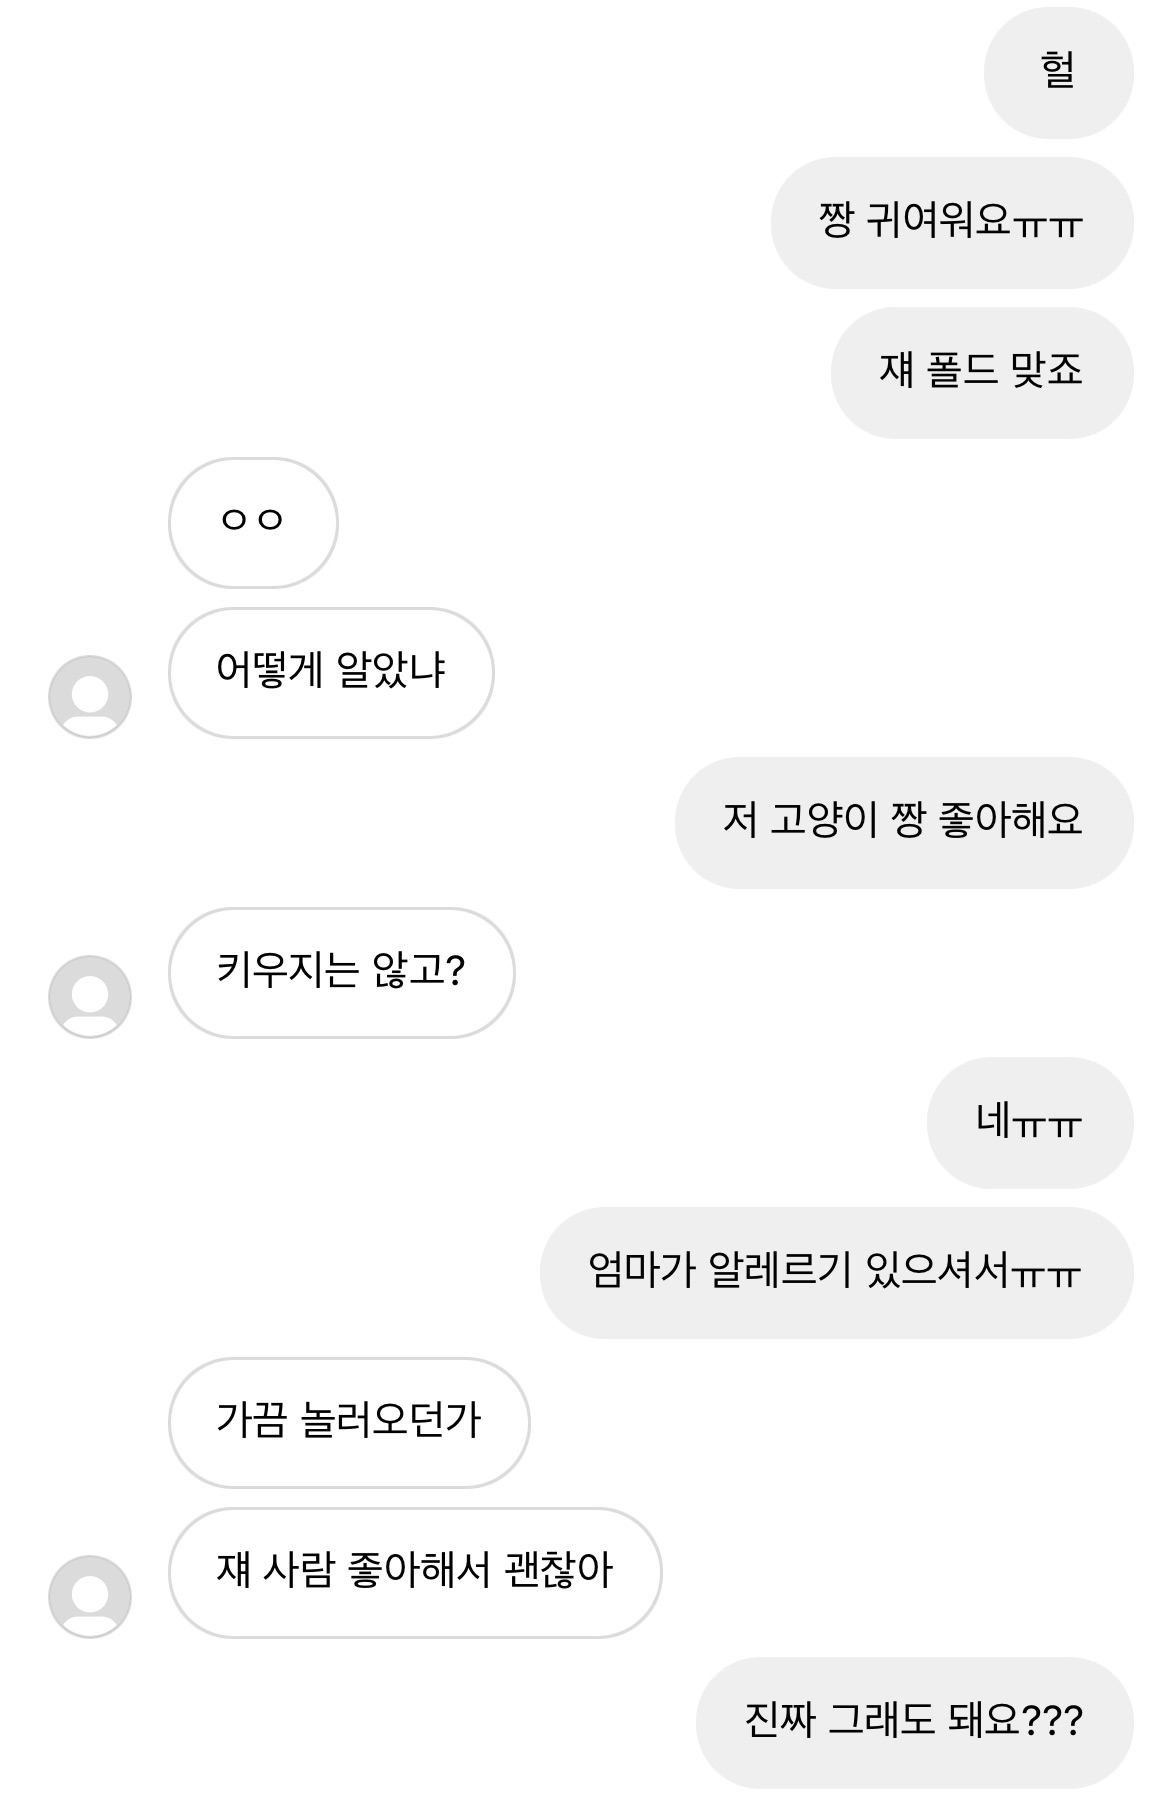Tap avatar beside "쟤 사람 좋아해서 괜찮아"
This screenshot has width=1170, height=1801.
click(90, 1596)
